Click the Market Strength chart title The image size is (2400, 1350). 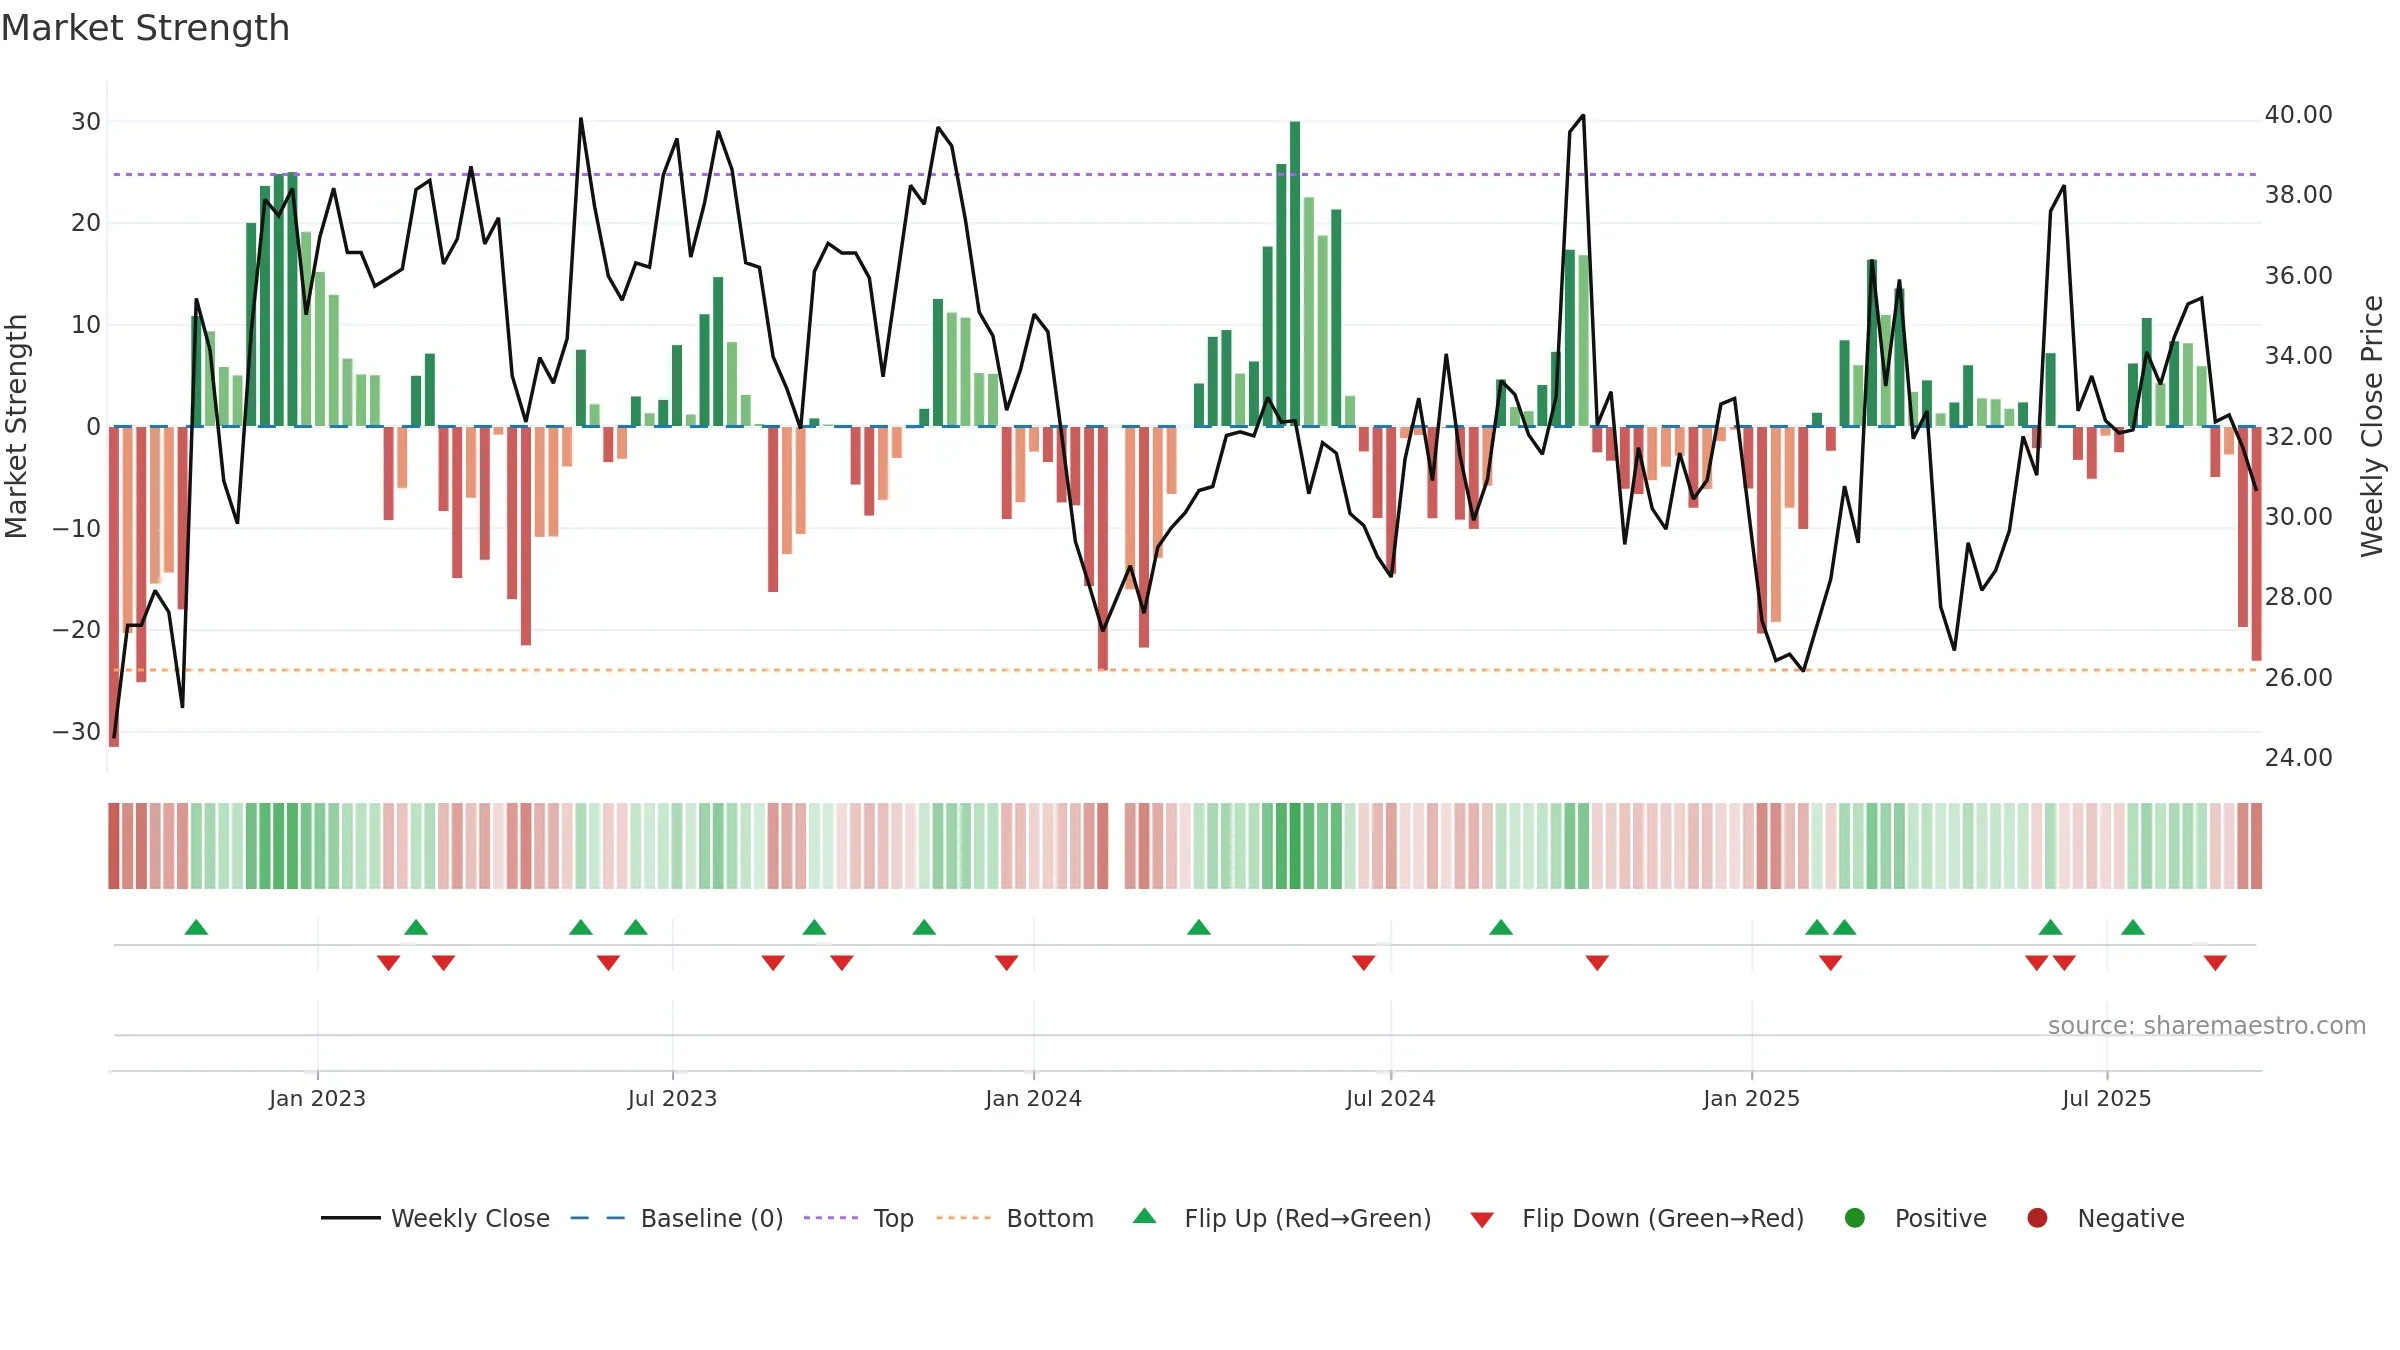pos(145,28)
